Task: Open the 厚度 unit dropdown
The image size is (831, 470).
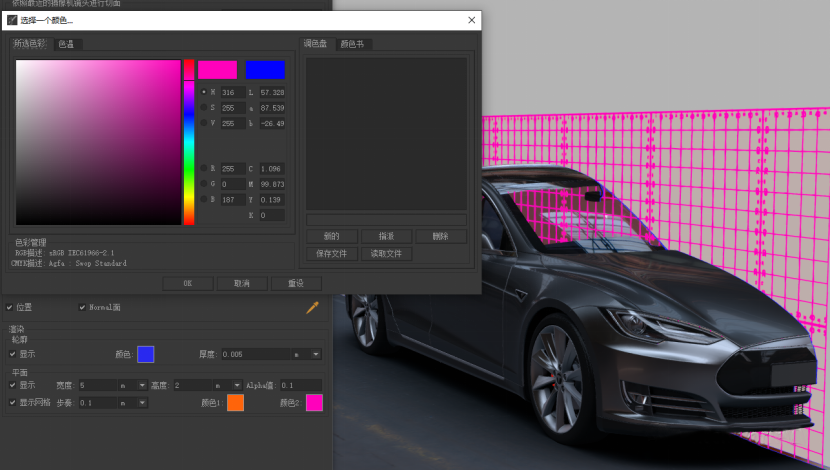Action: [307, 354]
